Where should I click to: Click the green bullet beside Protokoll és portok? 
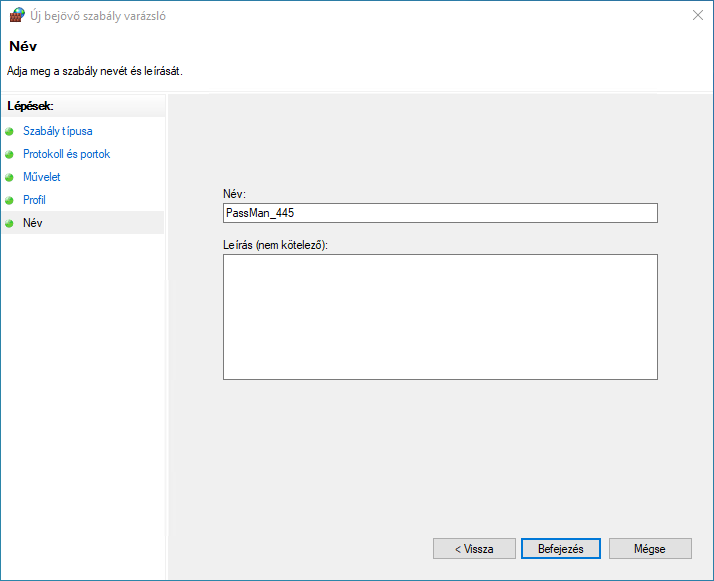(10, 154)
